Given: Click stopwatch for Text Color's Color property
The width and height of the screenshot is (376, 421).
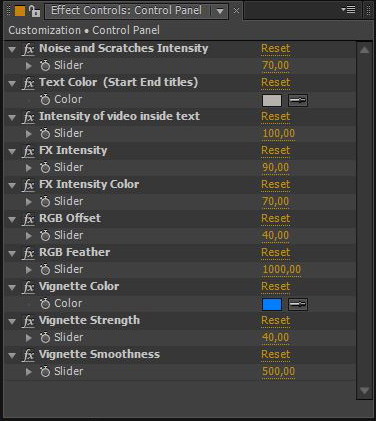Looking at the screenshot, I should point(45,100).
